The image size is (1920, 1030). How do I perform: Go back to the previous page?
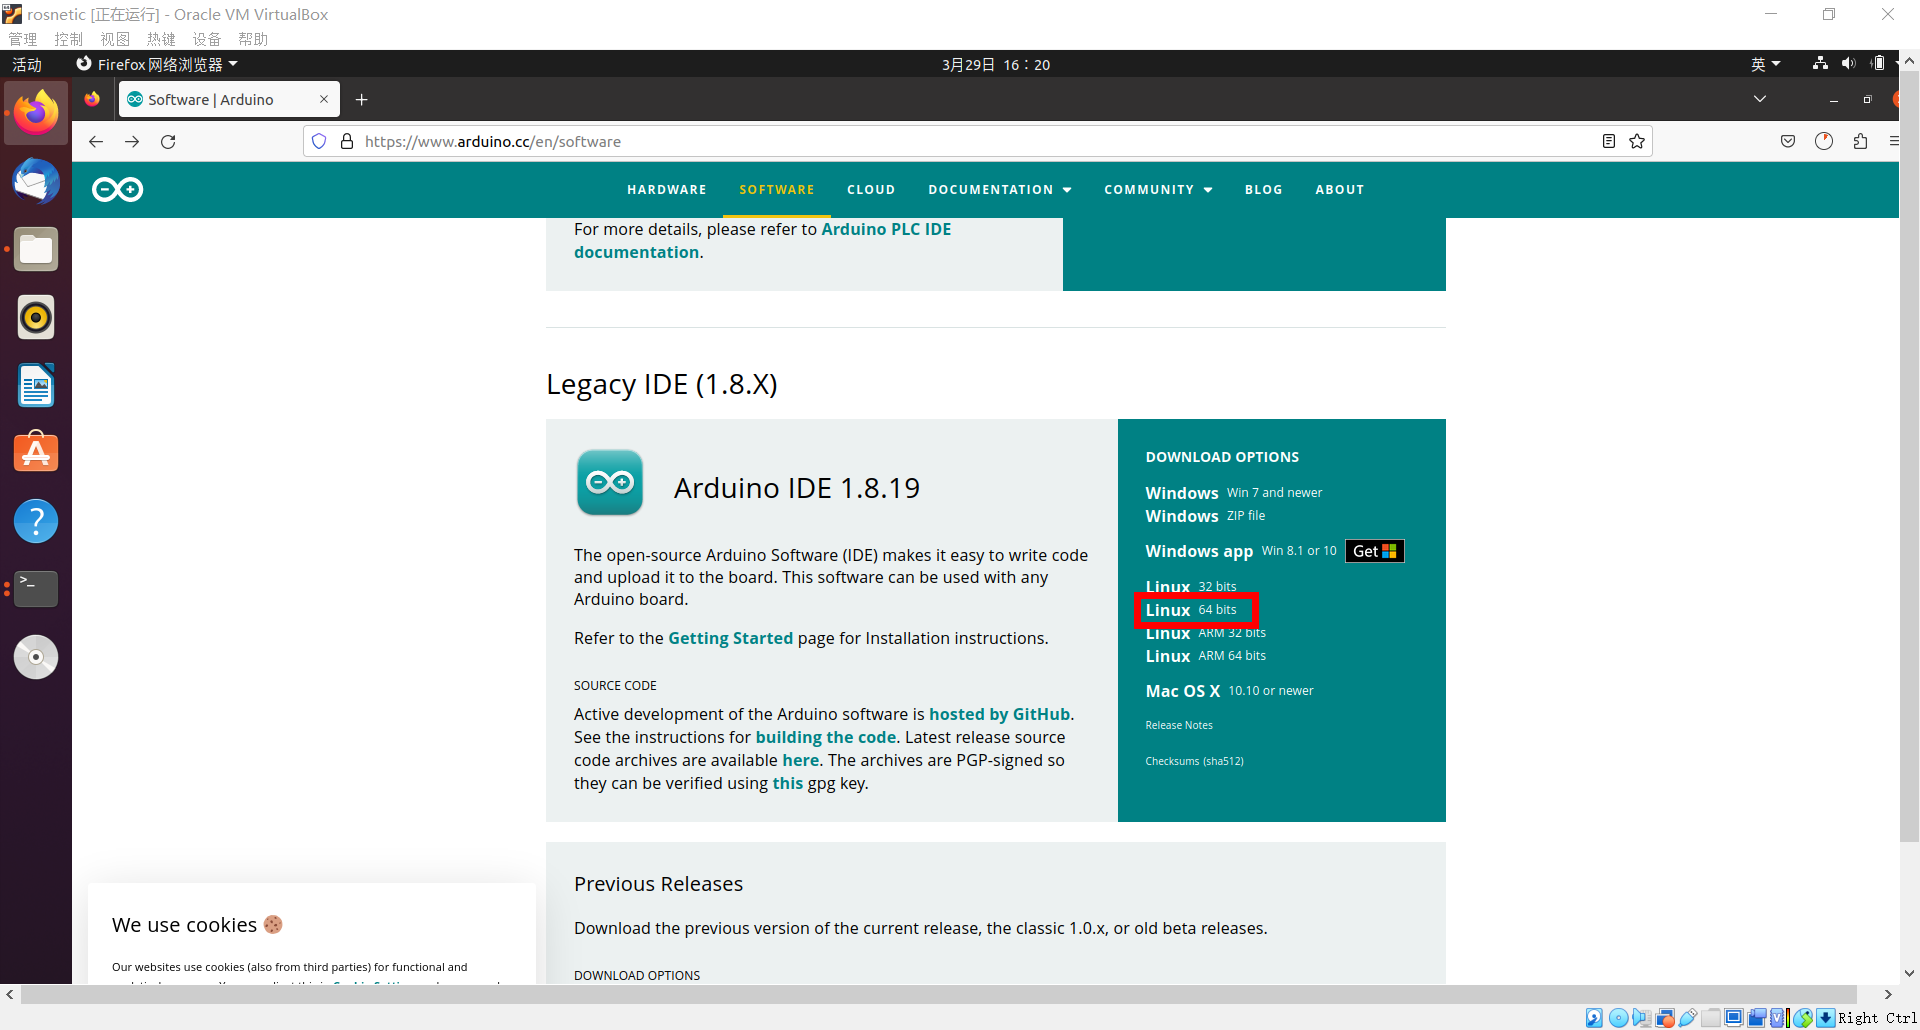pyautogui.click(x=96, y=142)
